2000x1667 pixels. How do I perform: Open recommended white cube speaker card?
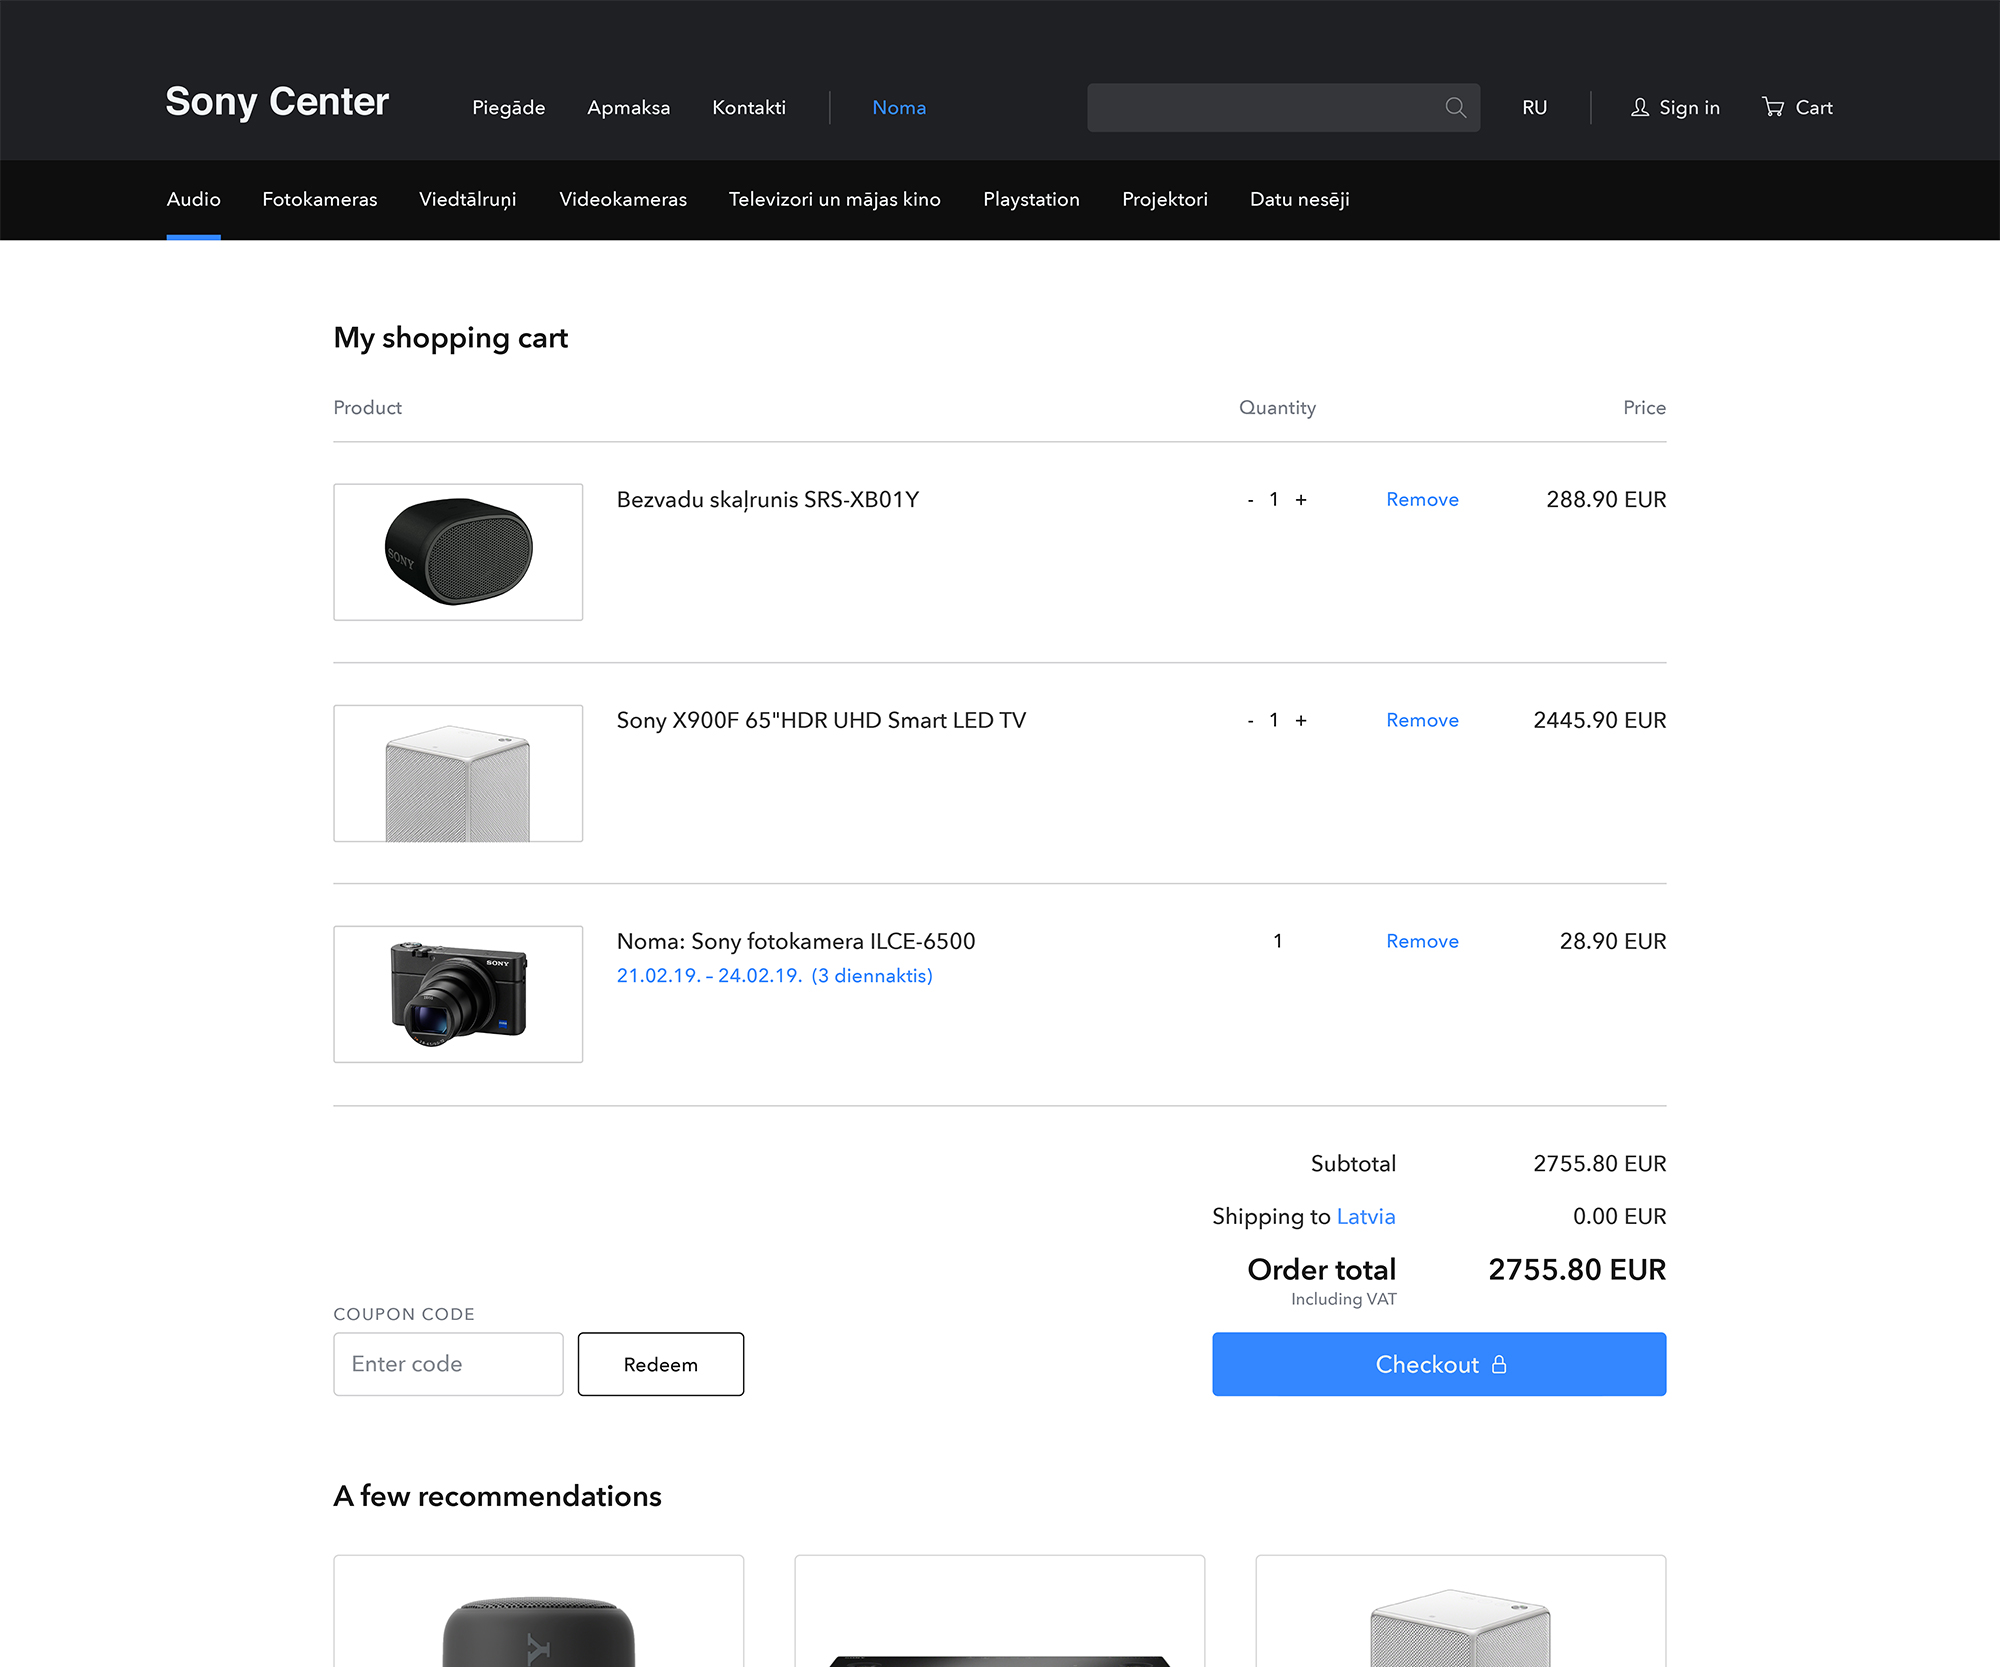[x=1461, y=1611]
